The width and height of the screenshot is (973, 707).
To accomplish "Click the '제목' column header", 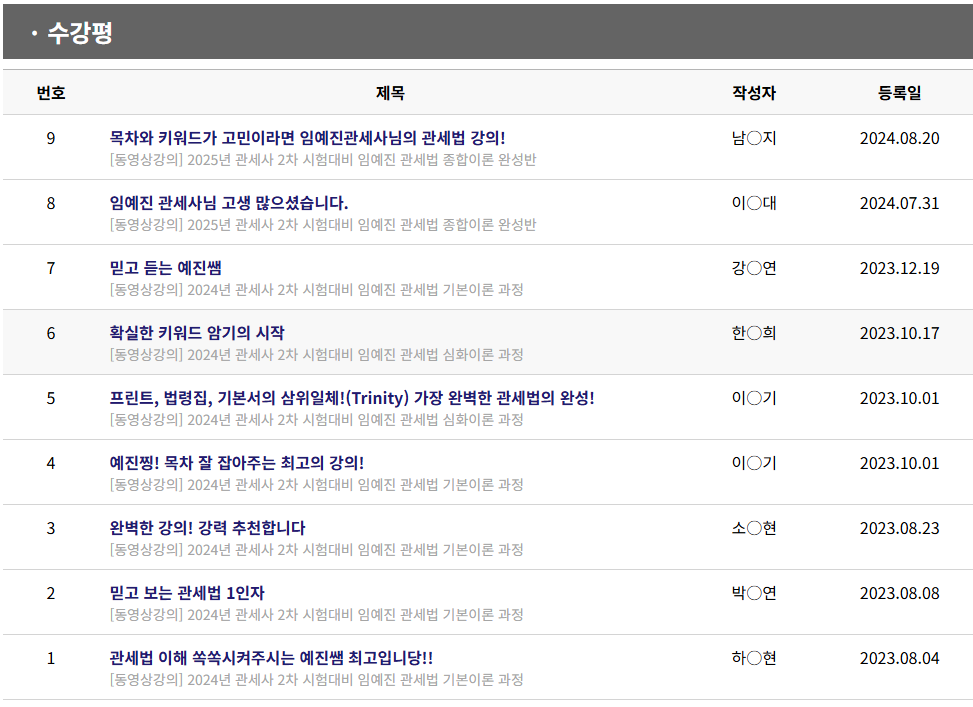I will tap(390, 93).
